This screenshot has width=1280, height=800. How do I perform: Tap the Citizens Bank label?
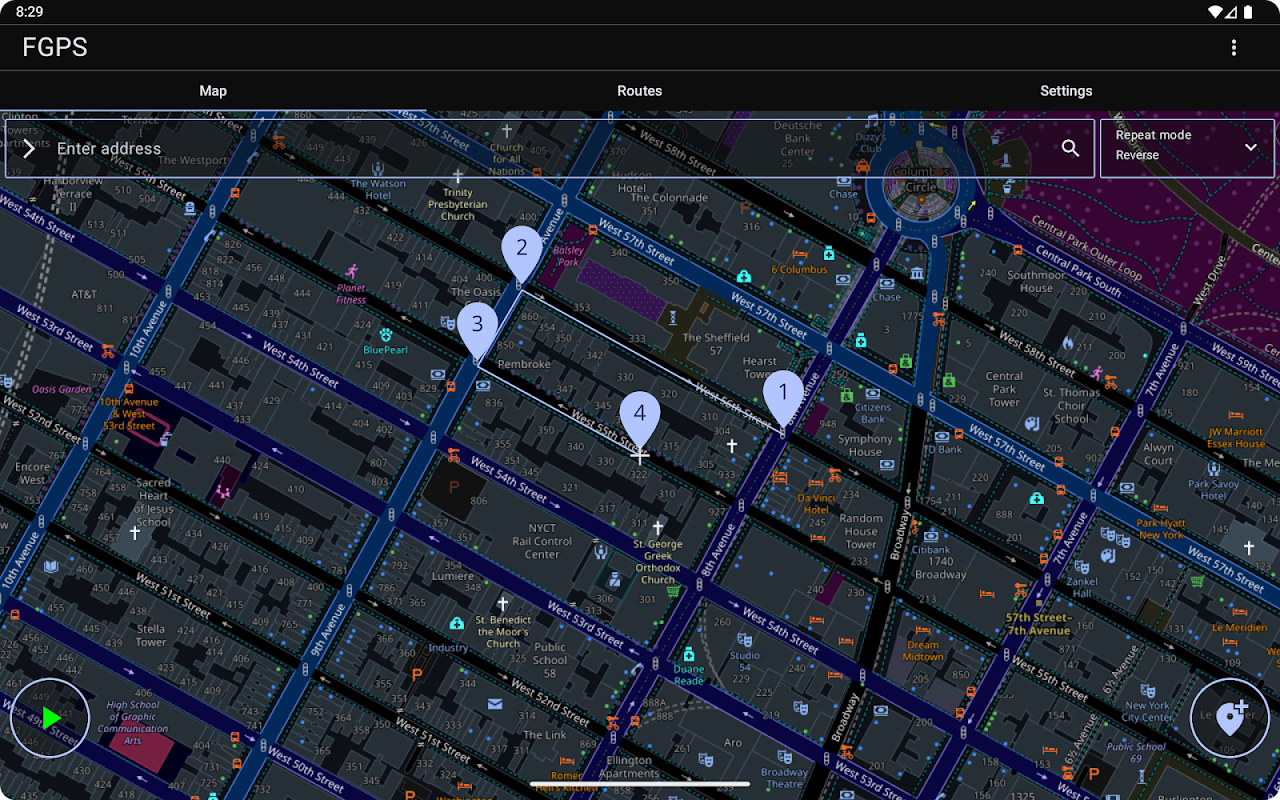pos(873,413)
